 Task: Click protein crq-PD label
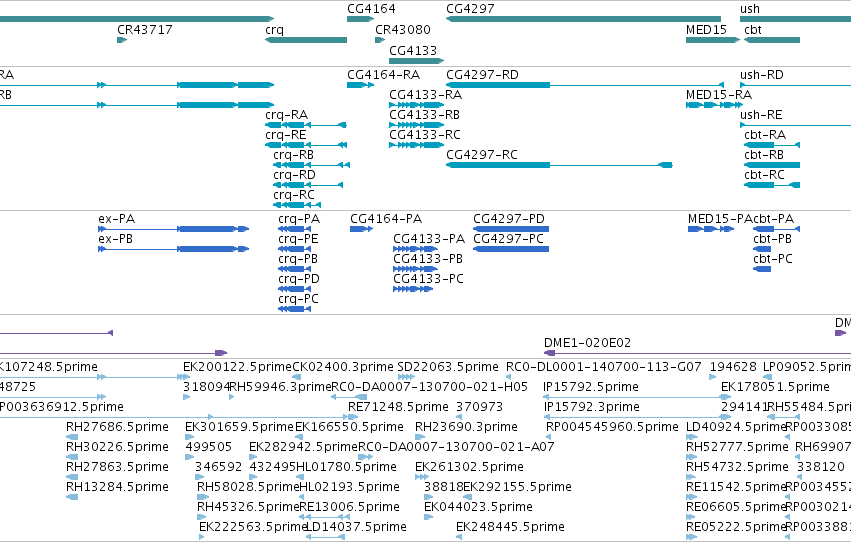[299, 279]
